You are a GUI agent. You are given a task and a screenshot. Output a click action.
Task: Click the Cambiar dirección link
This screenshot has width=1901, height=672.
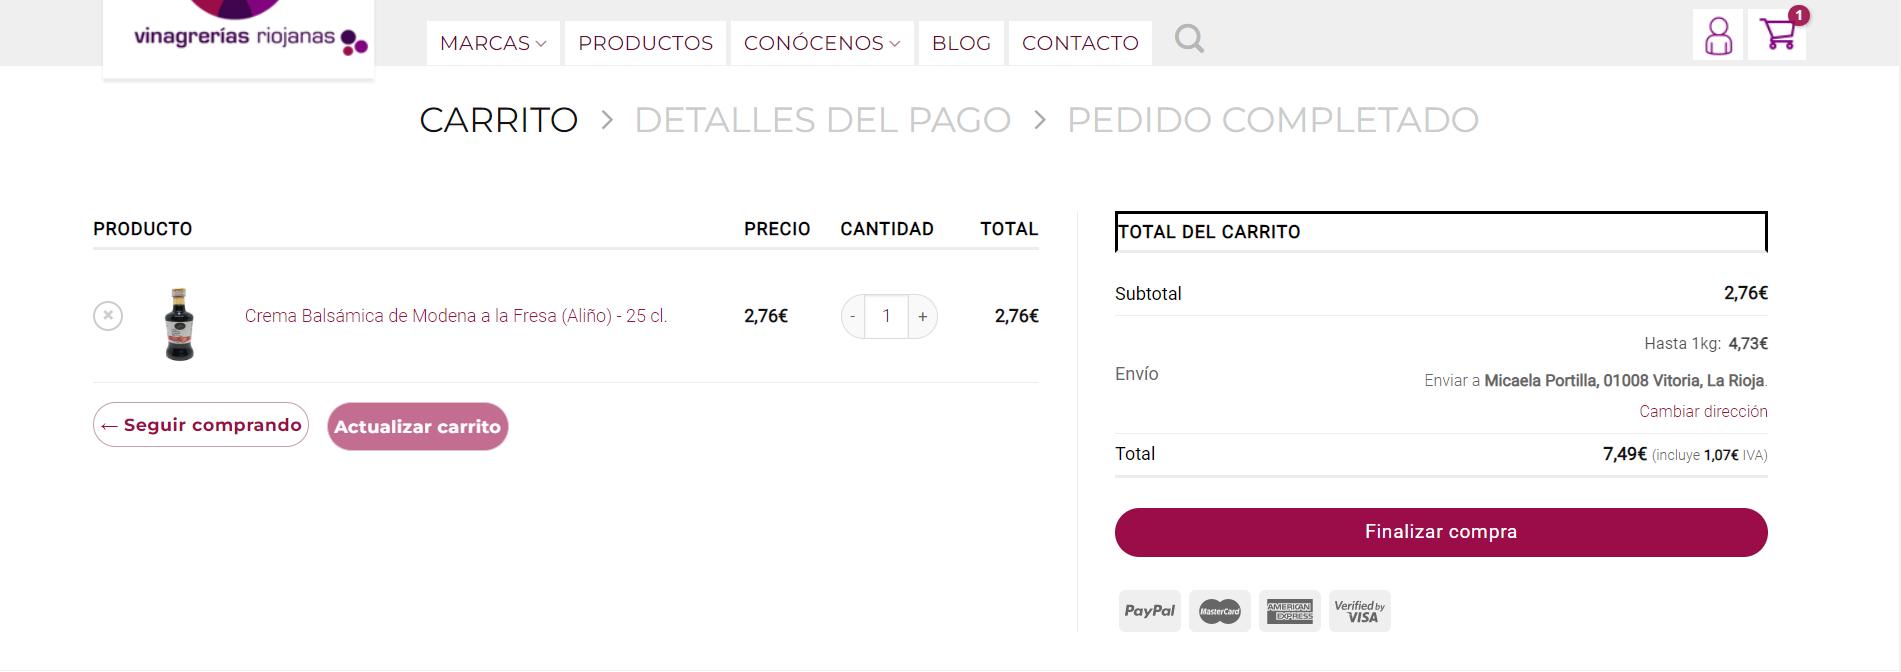pyautogui.click(x=1703, y=412)
